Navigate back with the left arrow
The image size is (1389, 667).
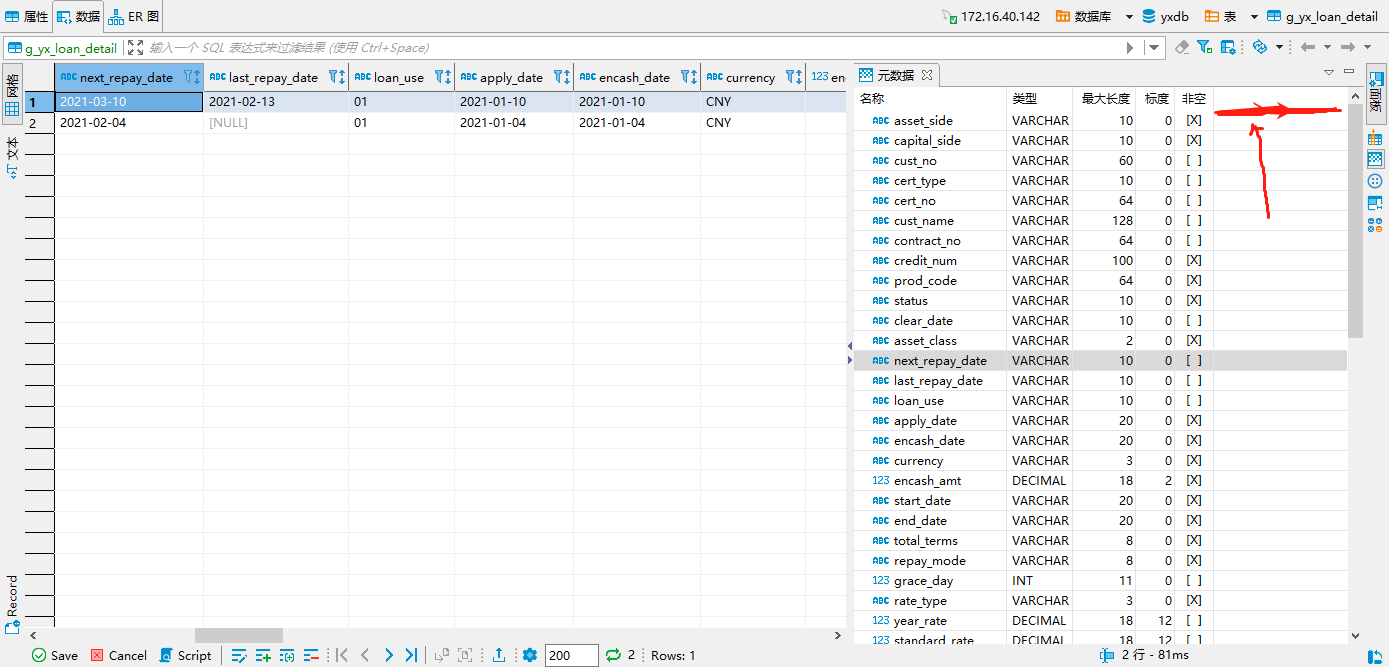pos(1307,47)
